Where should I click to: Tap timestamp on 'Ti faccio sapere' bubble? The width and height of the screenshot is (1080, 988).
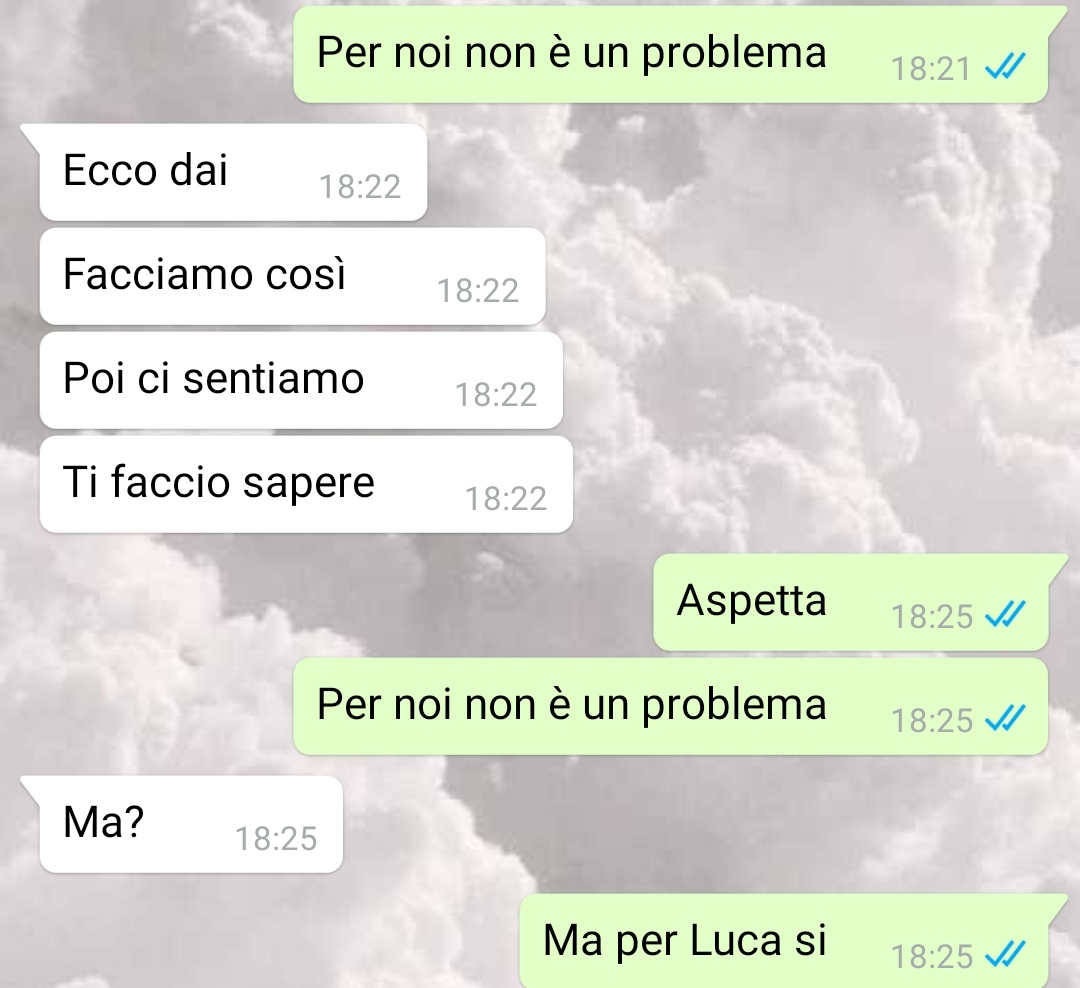(506, 499)
